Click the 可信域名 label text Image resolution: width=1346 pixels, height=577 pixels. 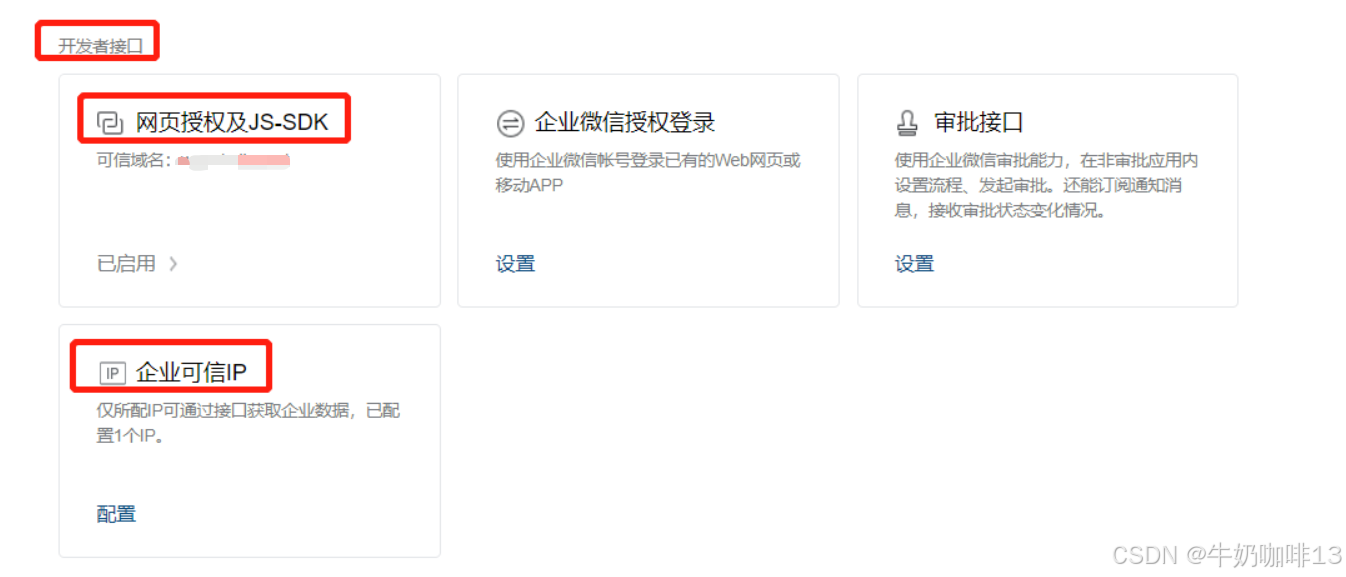pos(132,160)
